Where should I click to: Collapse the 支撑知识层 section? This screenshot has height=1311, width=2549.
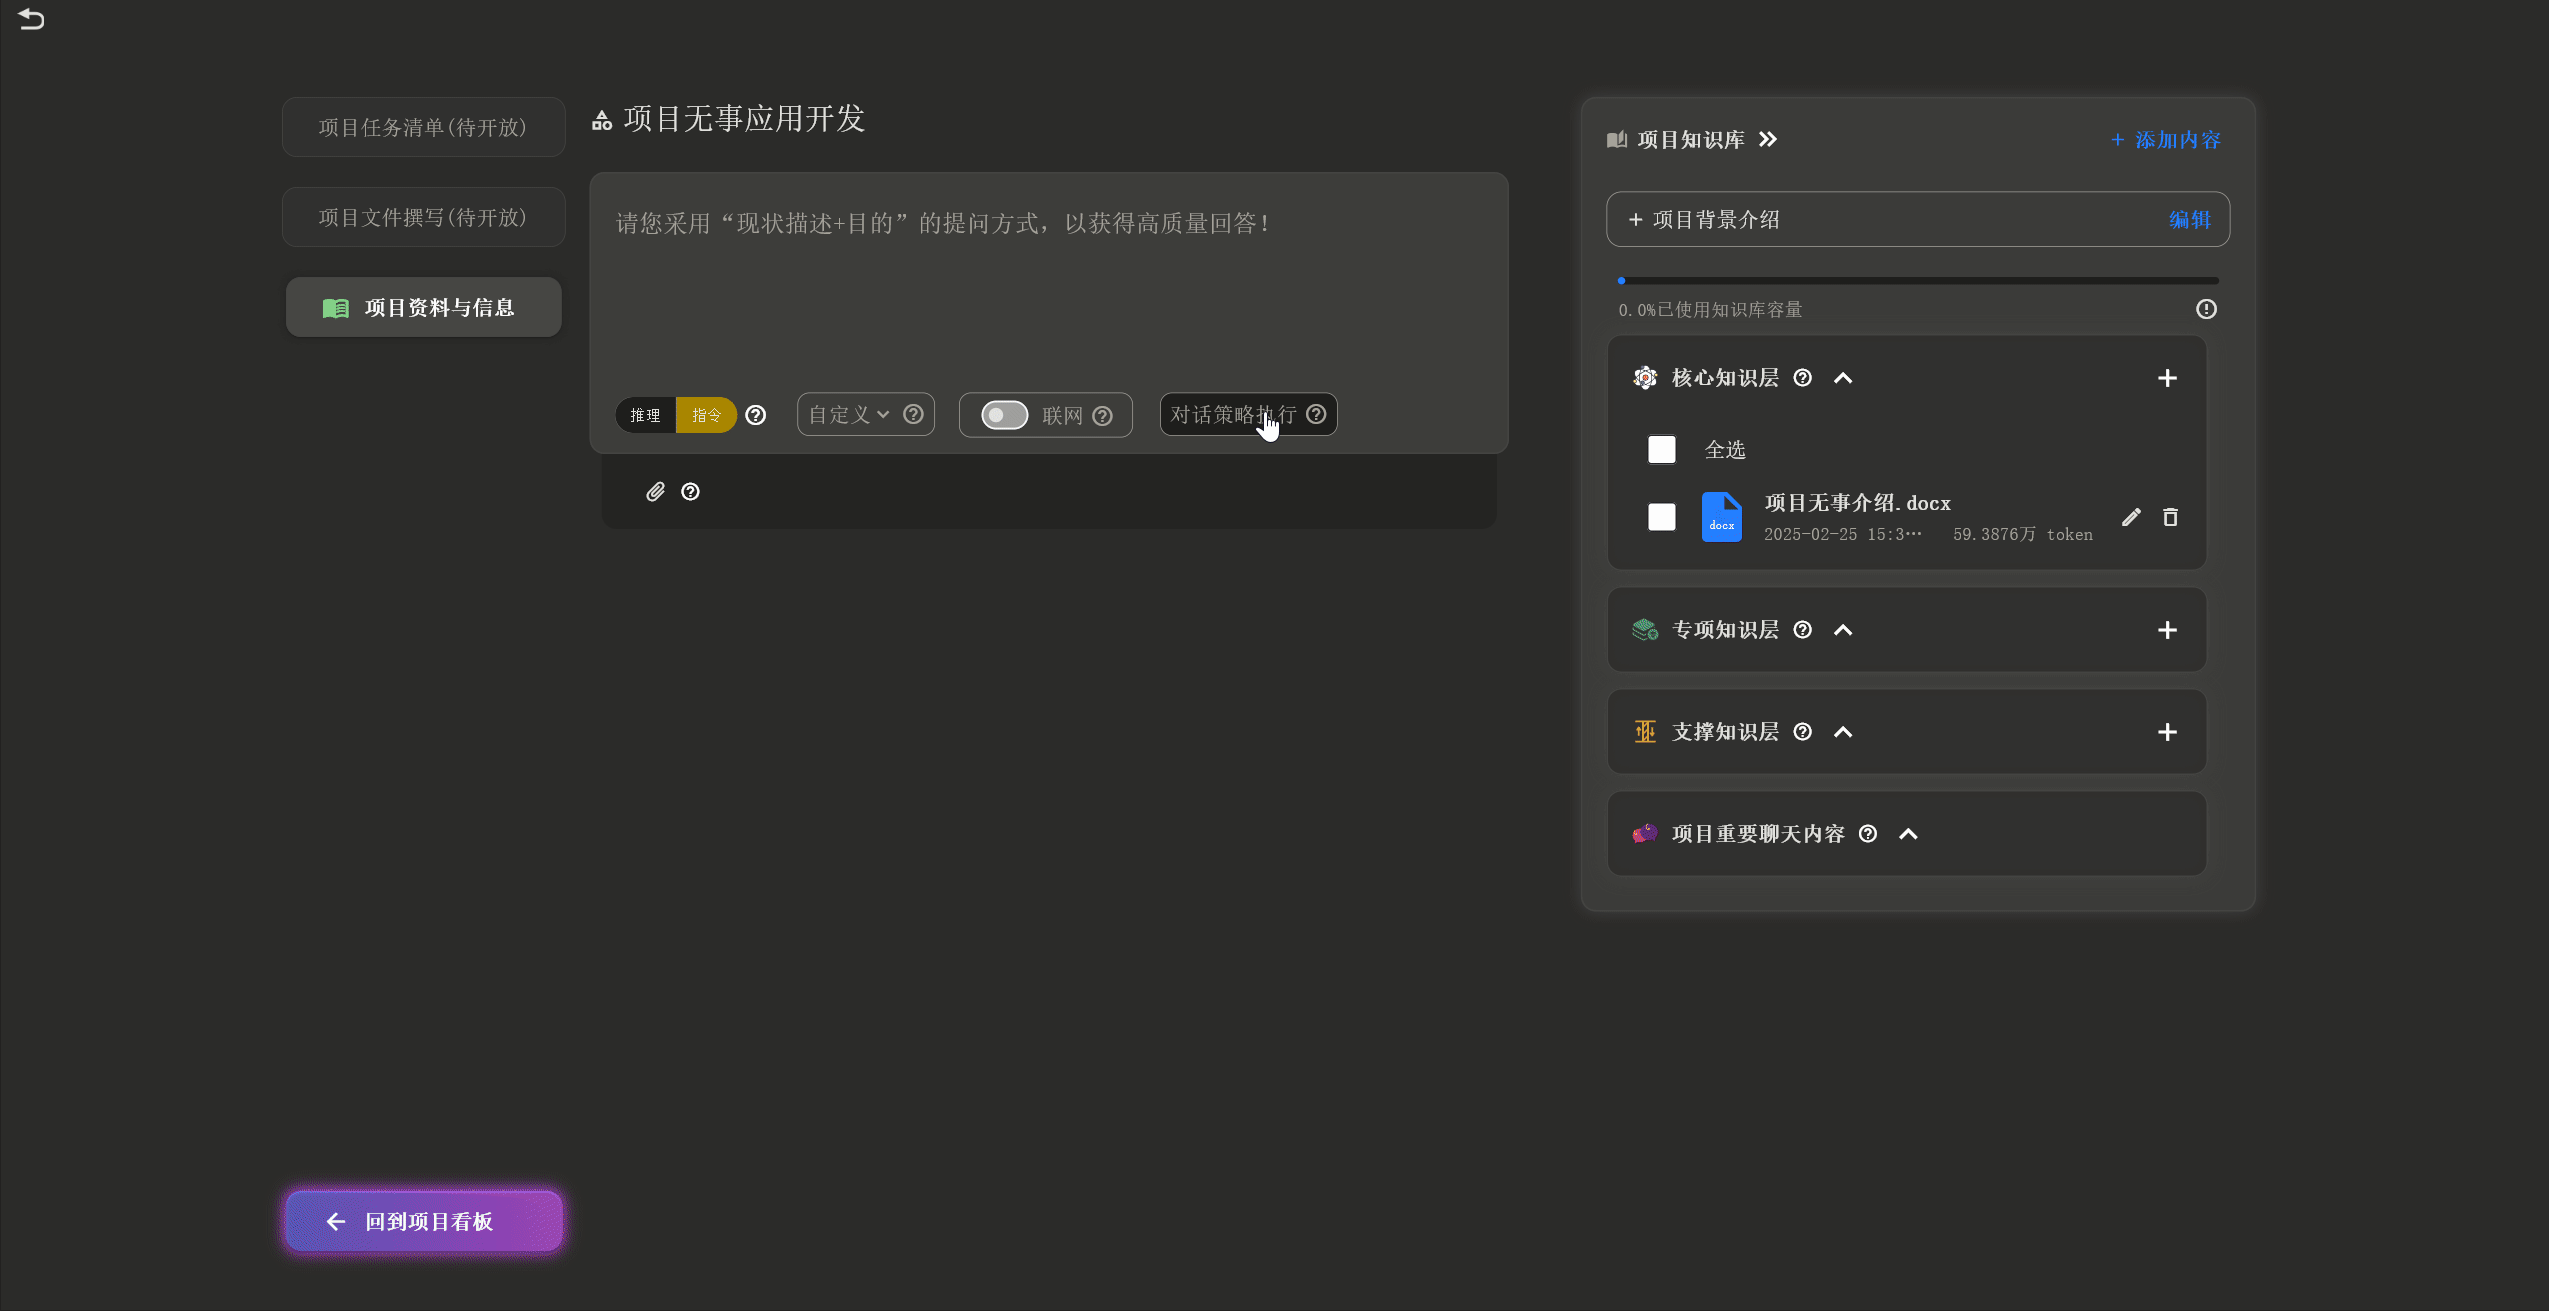(x=1843, y=732)
